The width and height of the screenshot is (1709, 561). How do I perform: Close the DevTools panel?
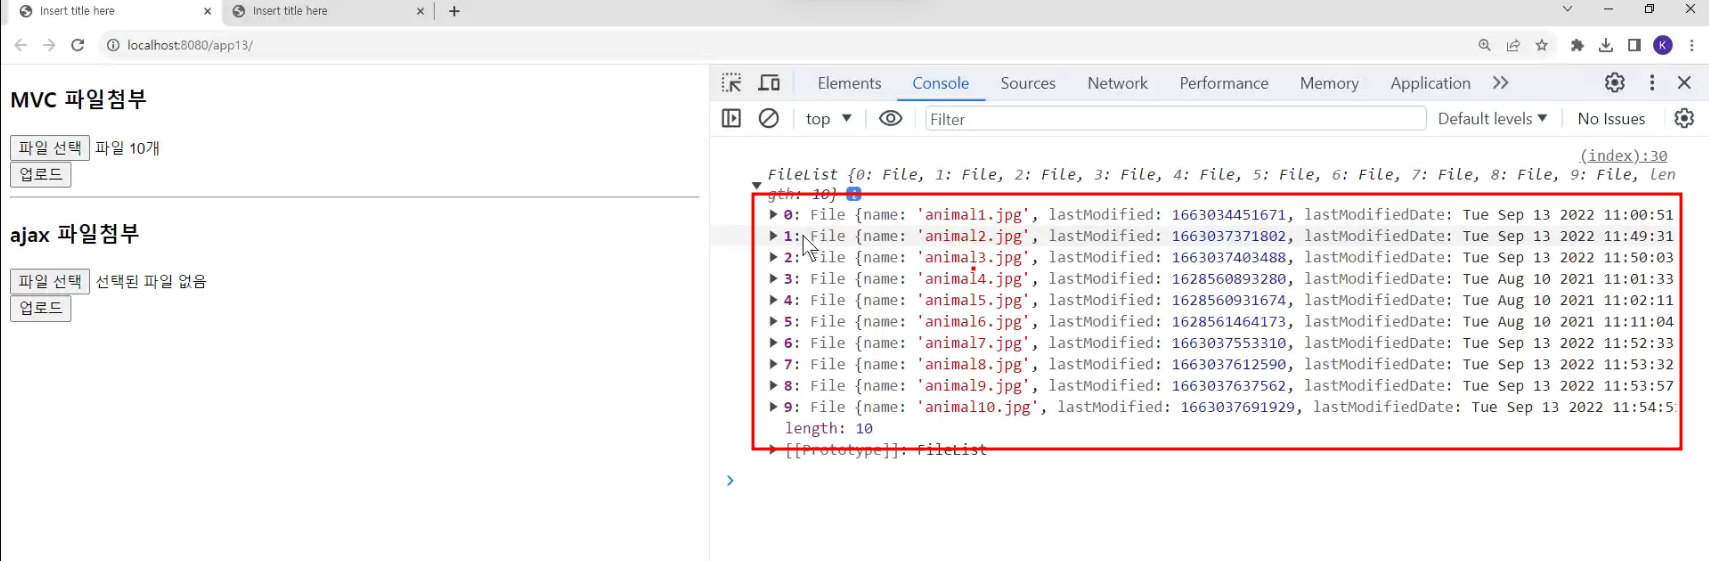click(1685, 83)
